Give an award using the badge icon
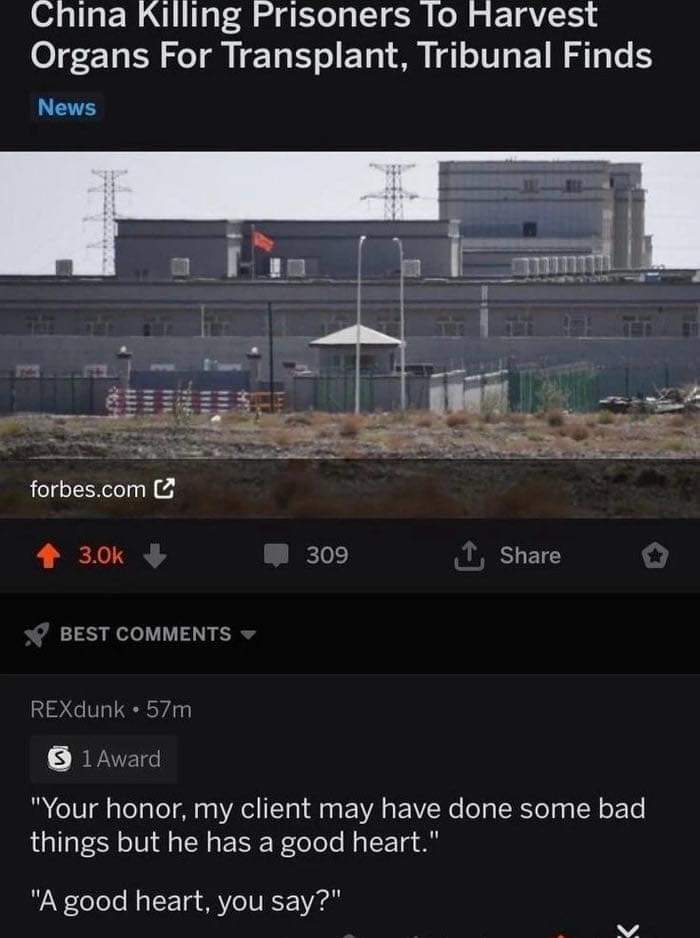 (655, 556)
